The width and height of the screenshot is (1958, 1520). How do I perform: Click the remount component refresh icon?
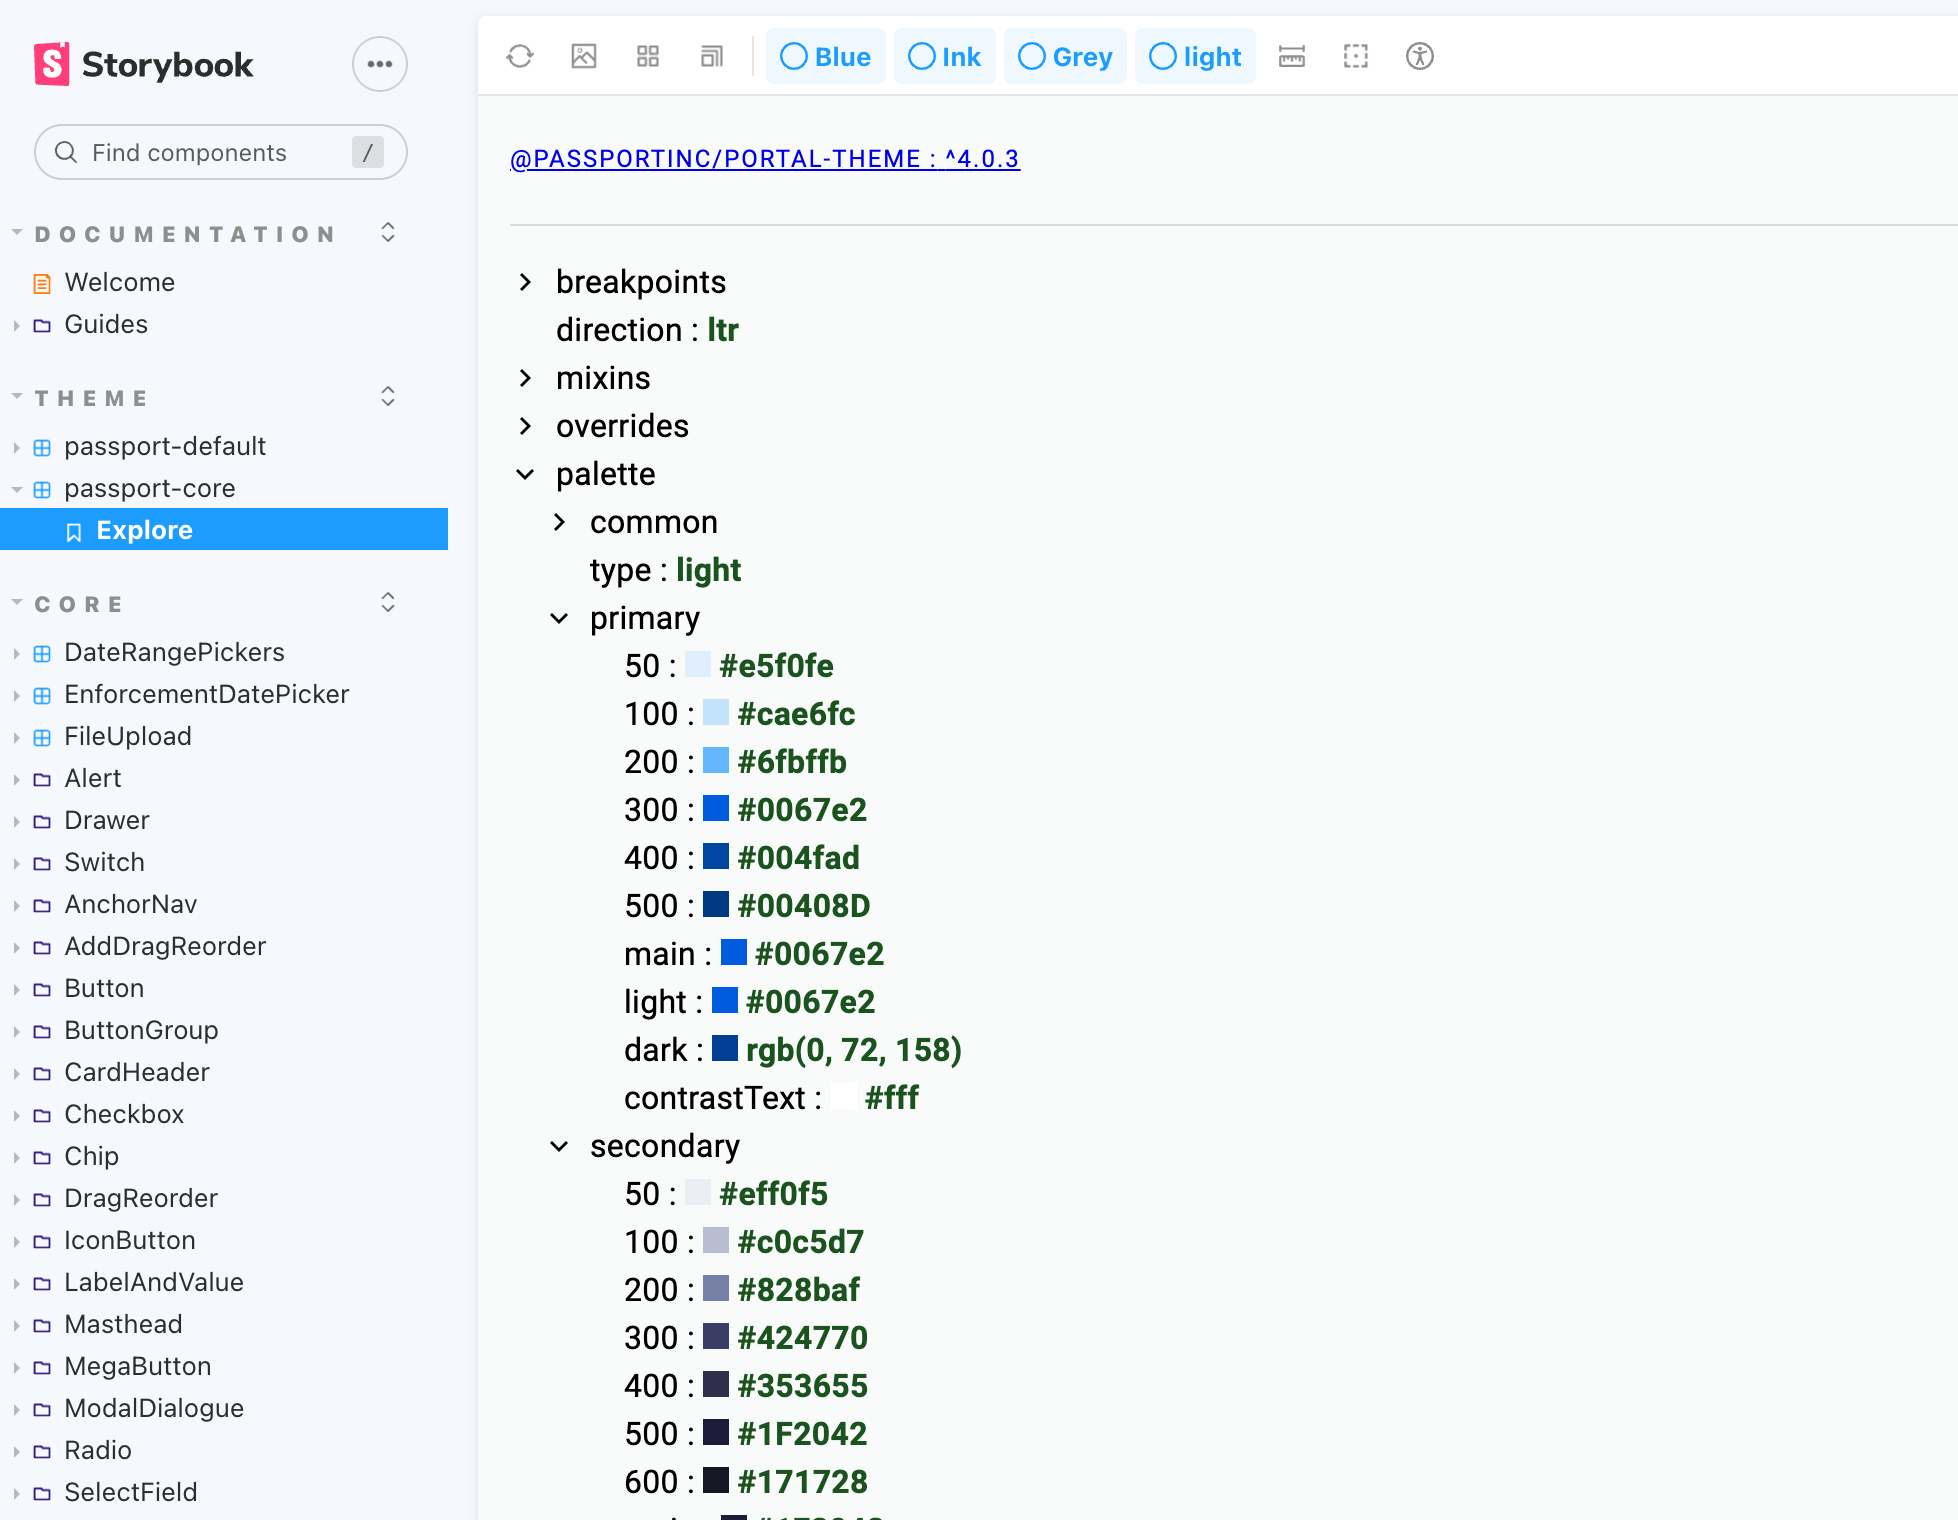[x=520, y=56]
